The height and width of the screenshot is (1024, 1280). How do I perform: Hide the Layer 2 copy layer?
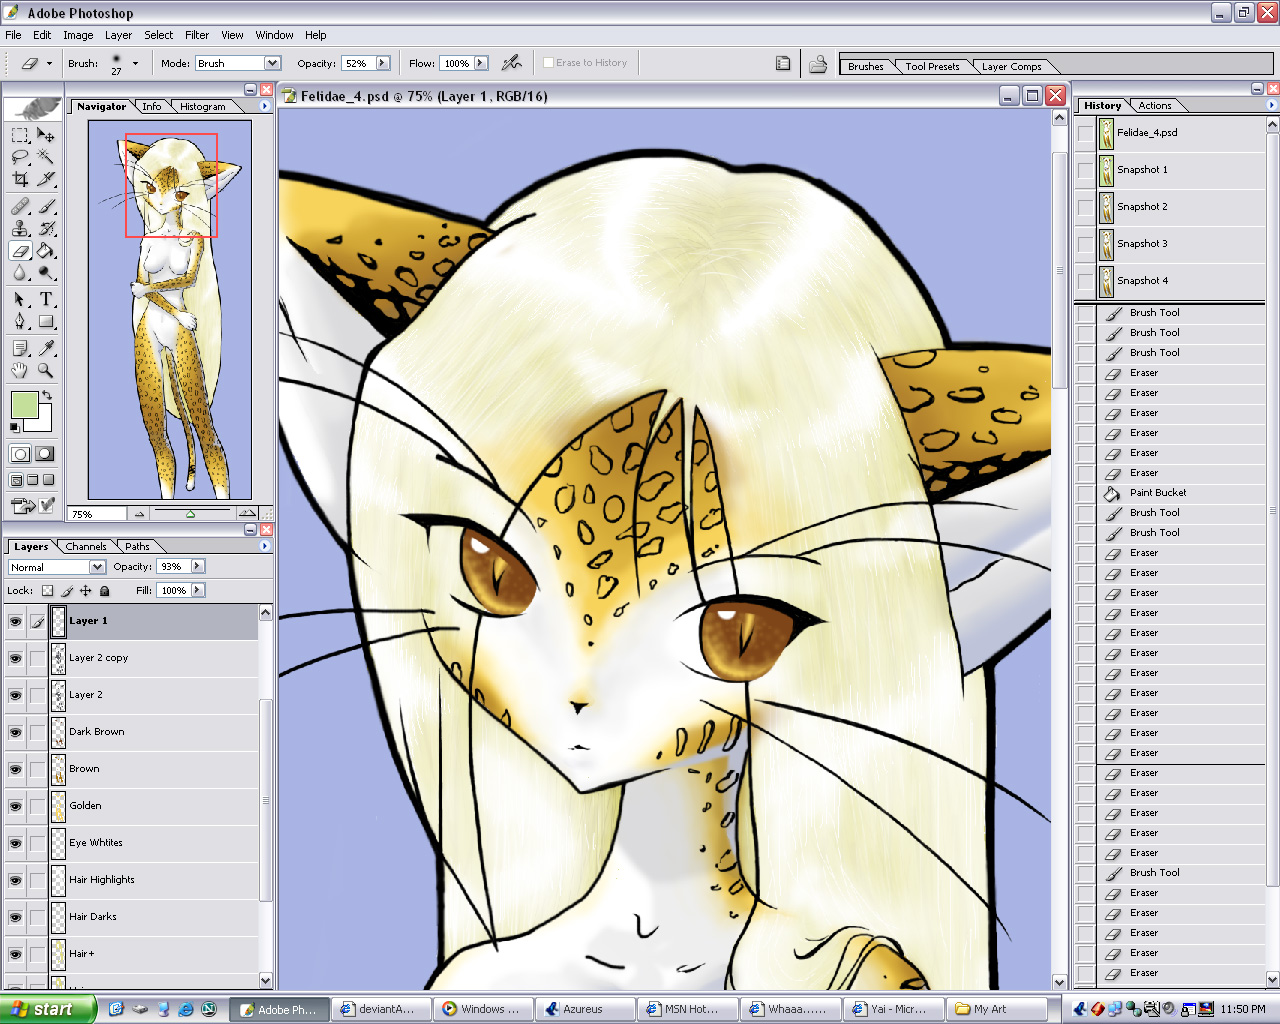(x=15, y=659)
